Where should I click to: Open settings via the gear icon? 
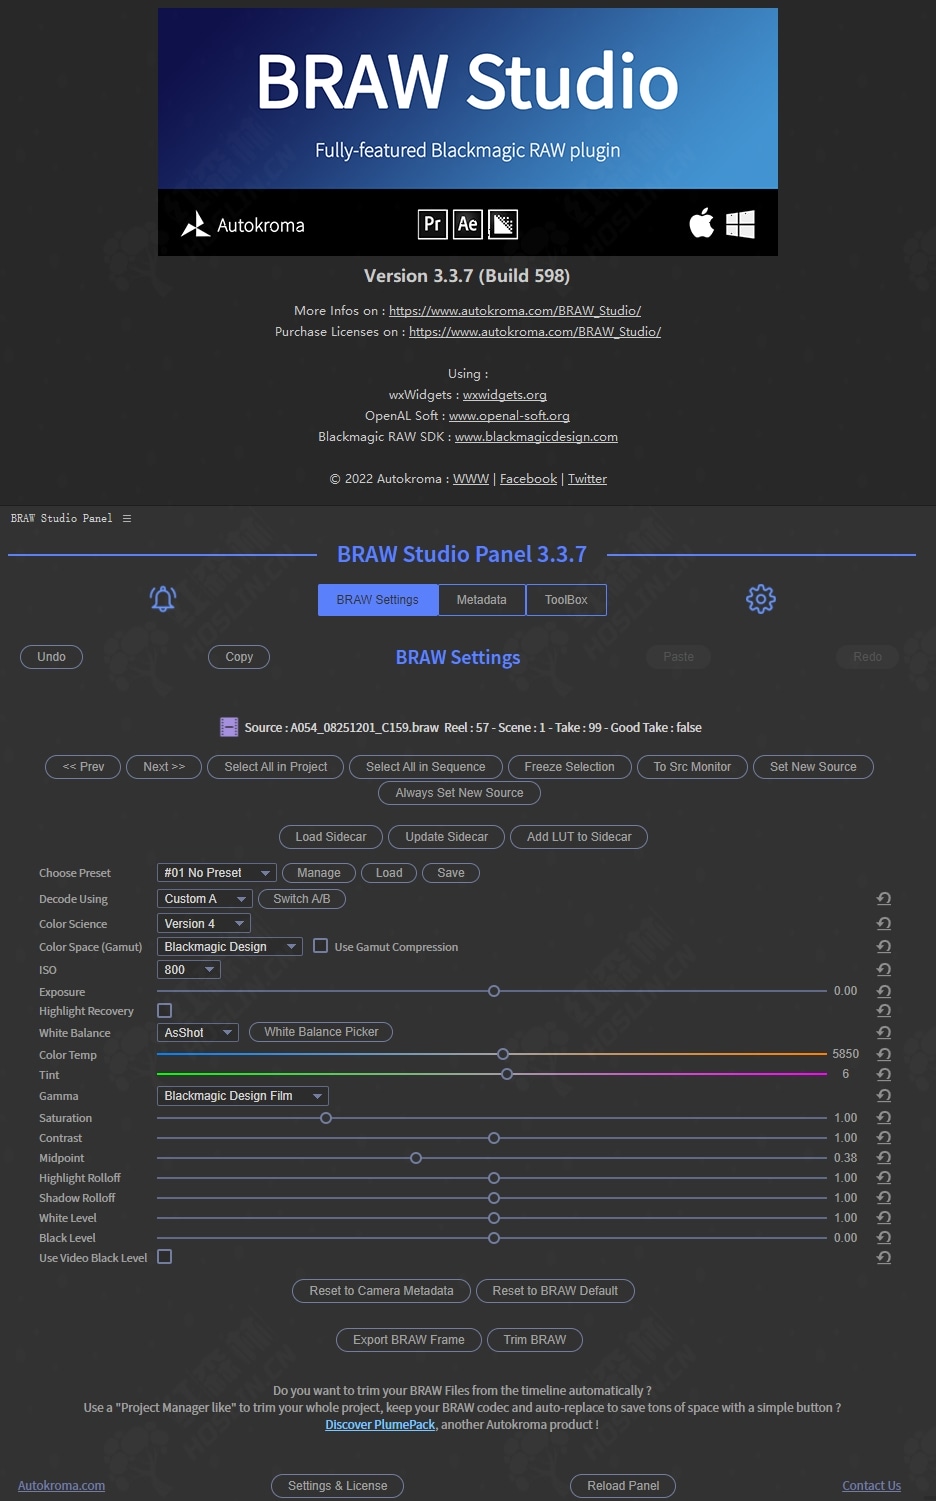point(761,599)
